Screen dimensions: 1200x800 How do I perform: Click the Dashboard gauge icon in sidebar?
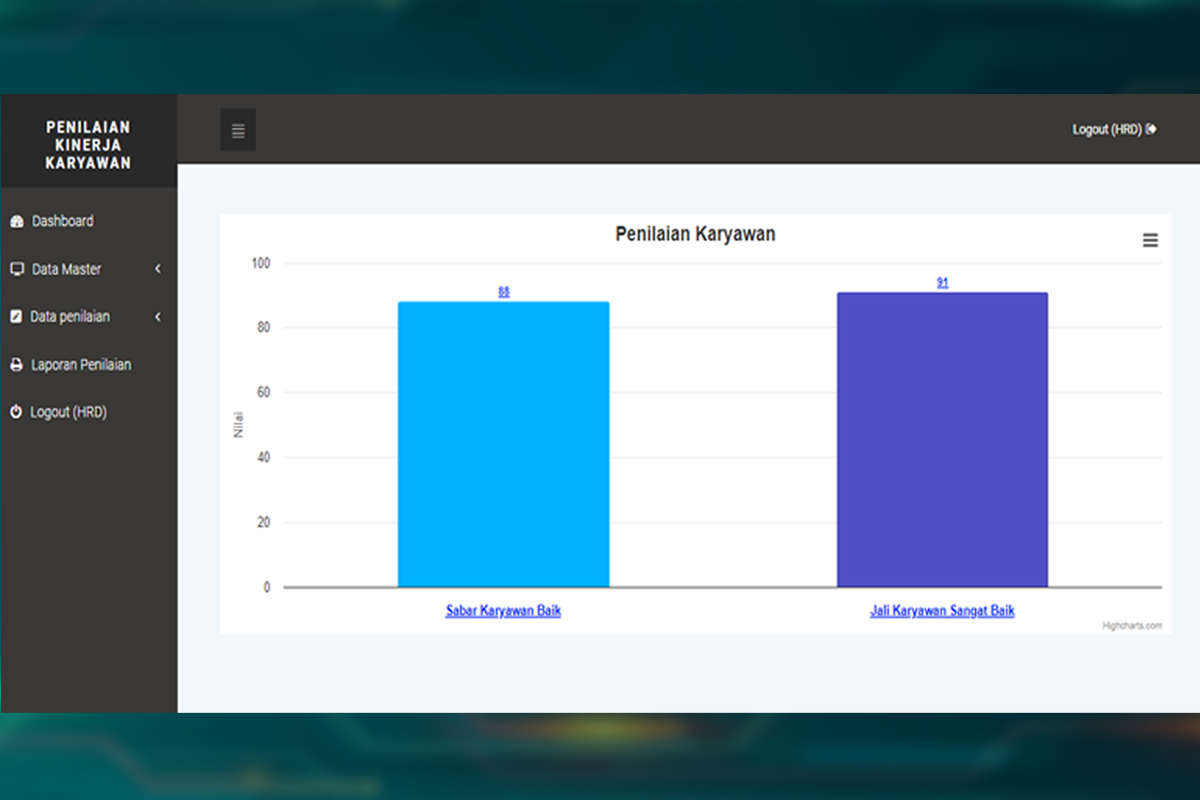(x=16, y=222)
